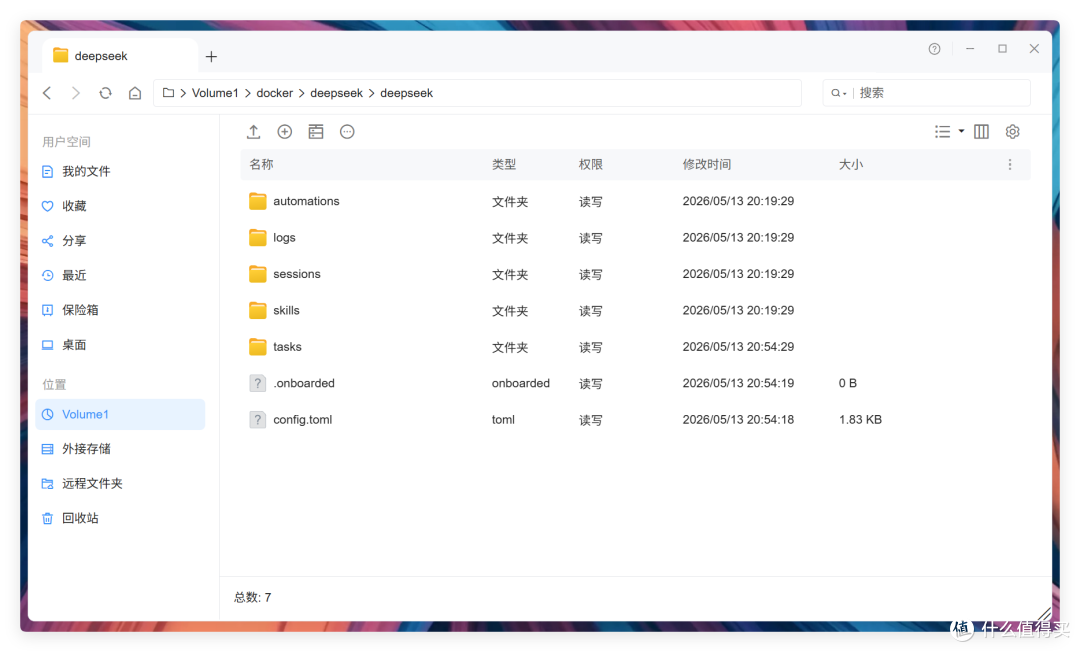Open a new tab with plus button

211,56
